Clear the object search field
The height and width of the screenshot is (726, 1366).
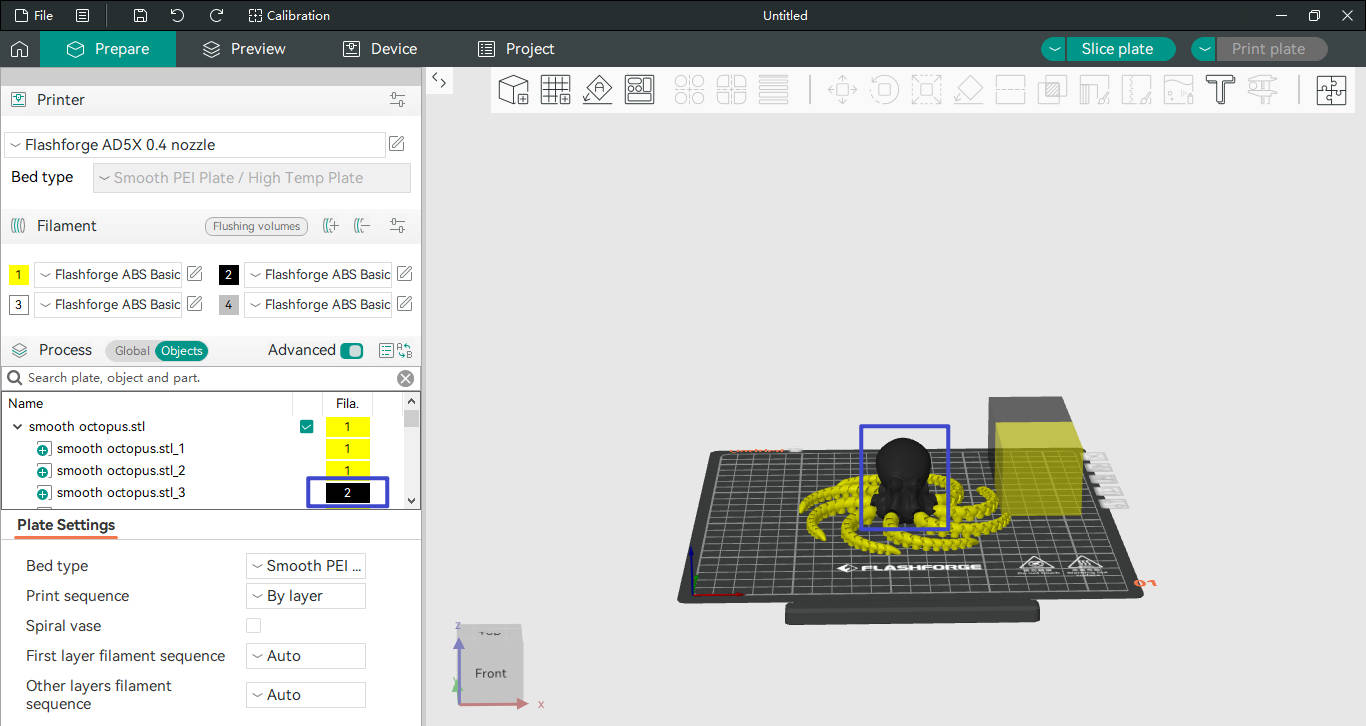click(405, 378)
